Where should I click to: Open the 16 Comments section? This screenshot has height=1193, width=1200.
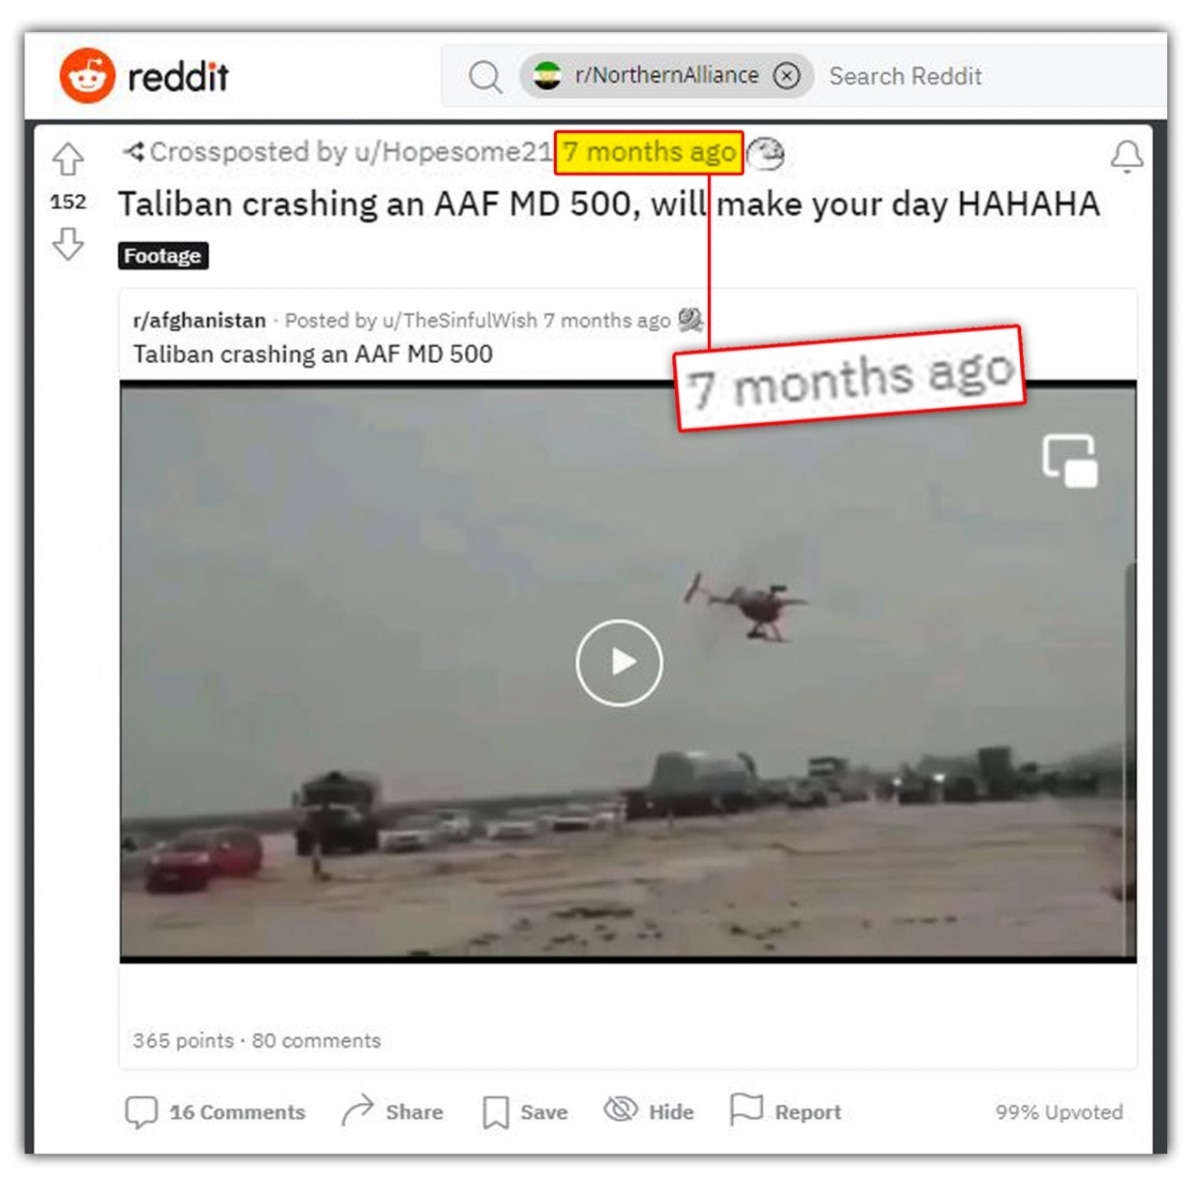(x=215, y=1112)
